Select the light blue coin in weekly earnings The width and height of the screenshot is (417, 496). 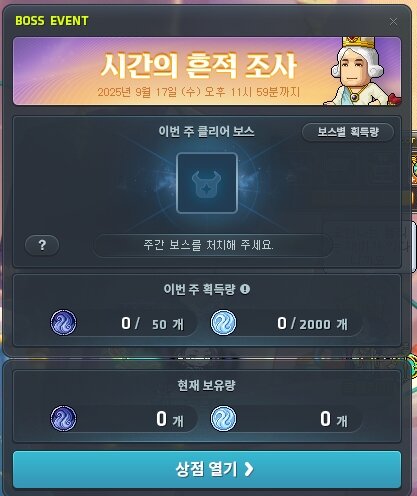click(x=223, y=323)
